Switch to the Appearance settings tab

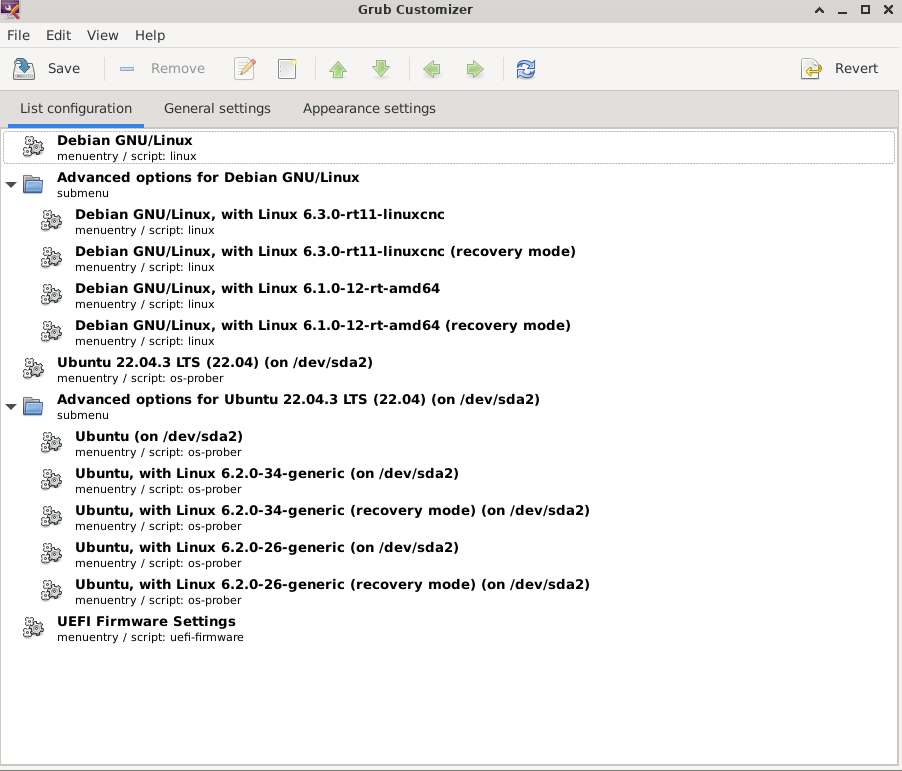pos(369,108)
